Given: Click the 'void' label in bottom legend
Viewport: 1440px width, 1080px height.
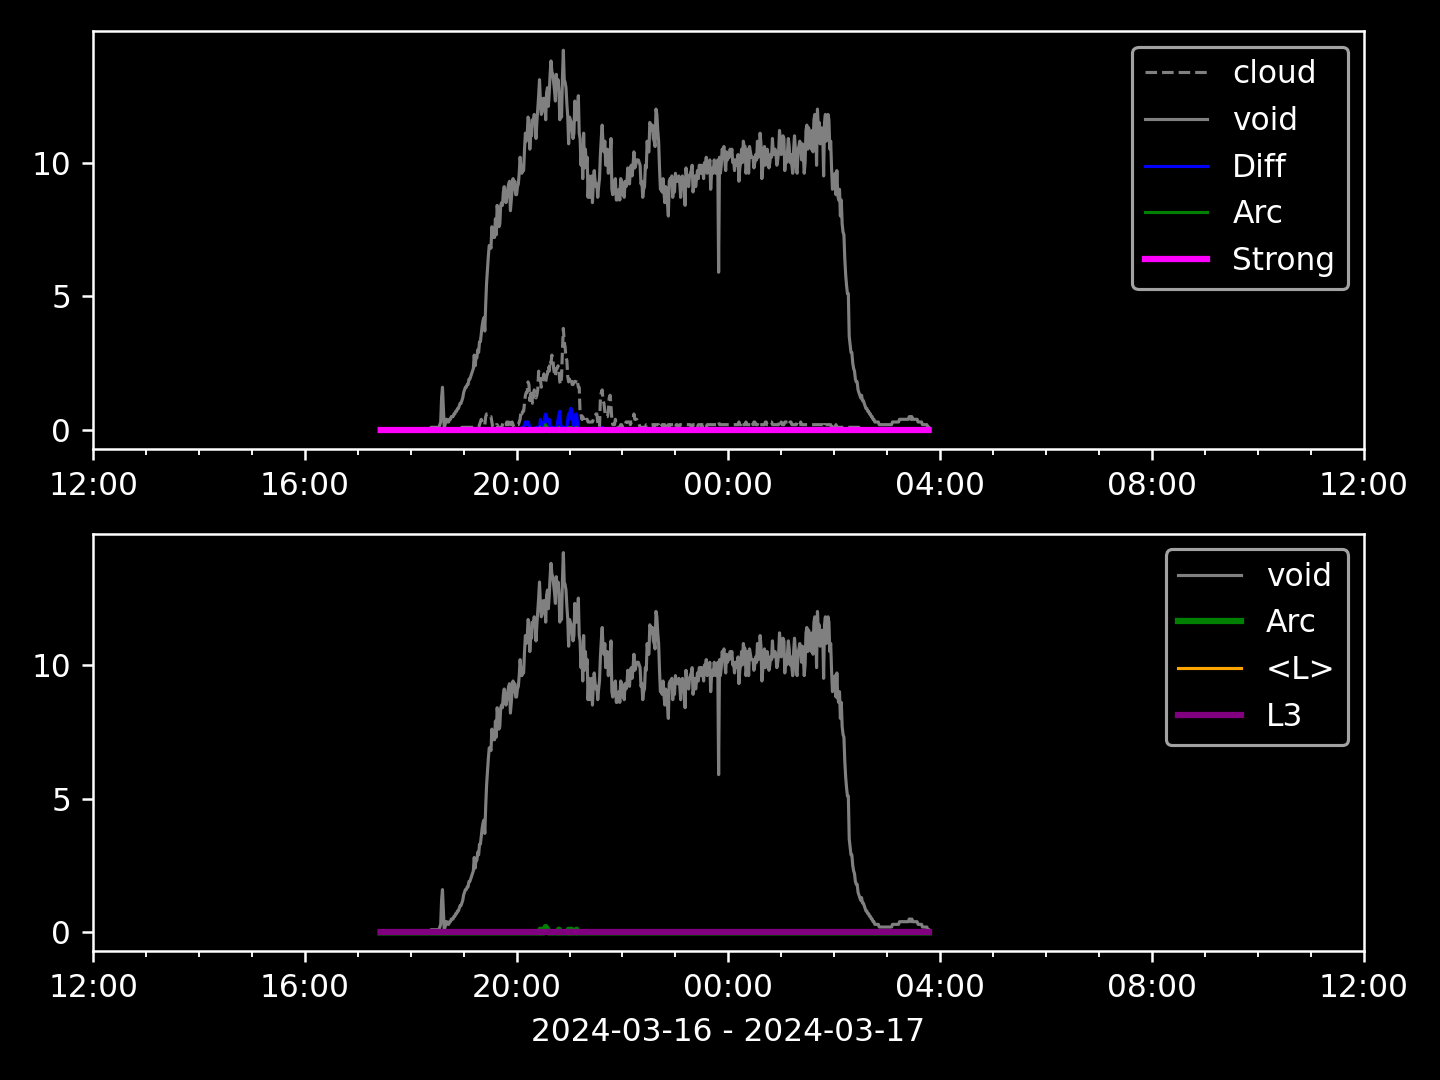Looking at the screenshot, I should (x=1298, y=575).
